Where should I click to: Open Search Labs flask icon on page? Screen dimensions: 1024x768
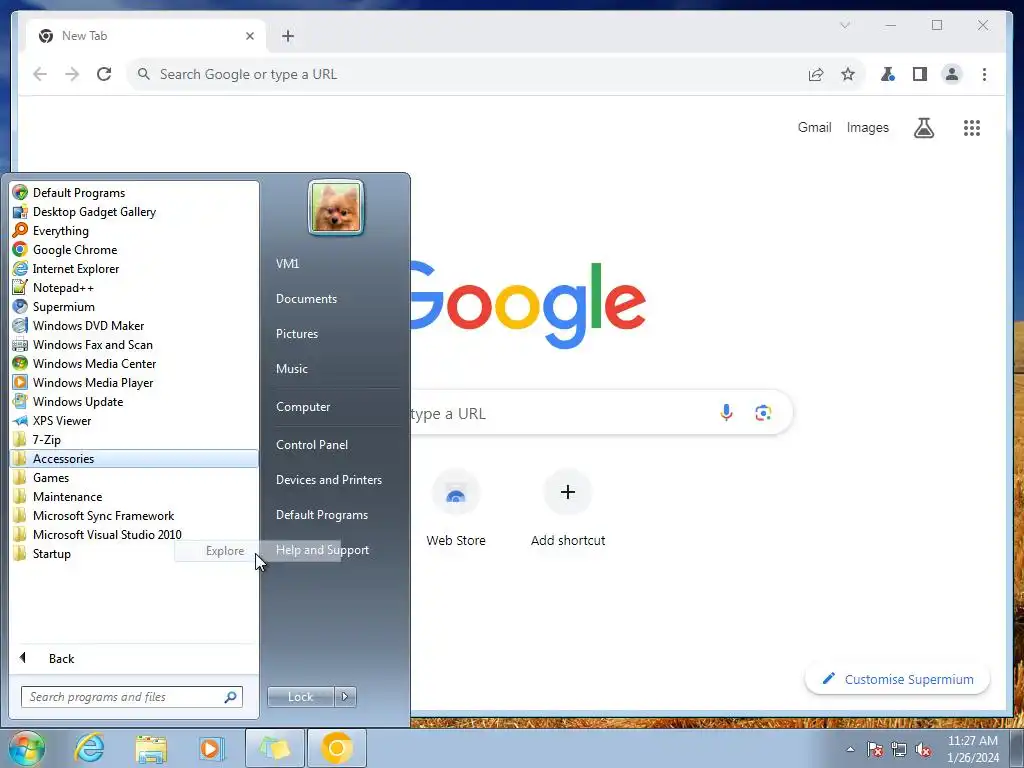coord(923,128)
